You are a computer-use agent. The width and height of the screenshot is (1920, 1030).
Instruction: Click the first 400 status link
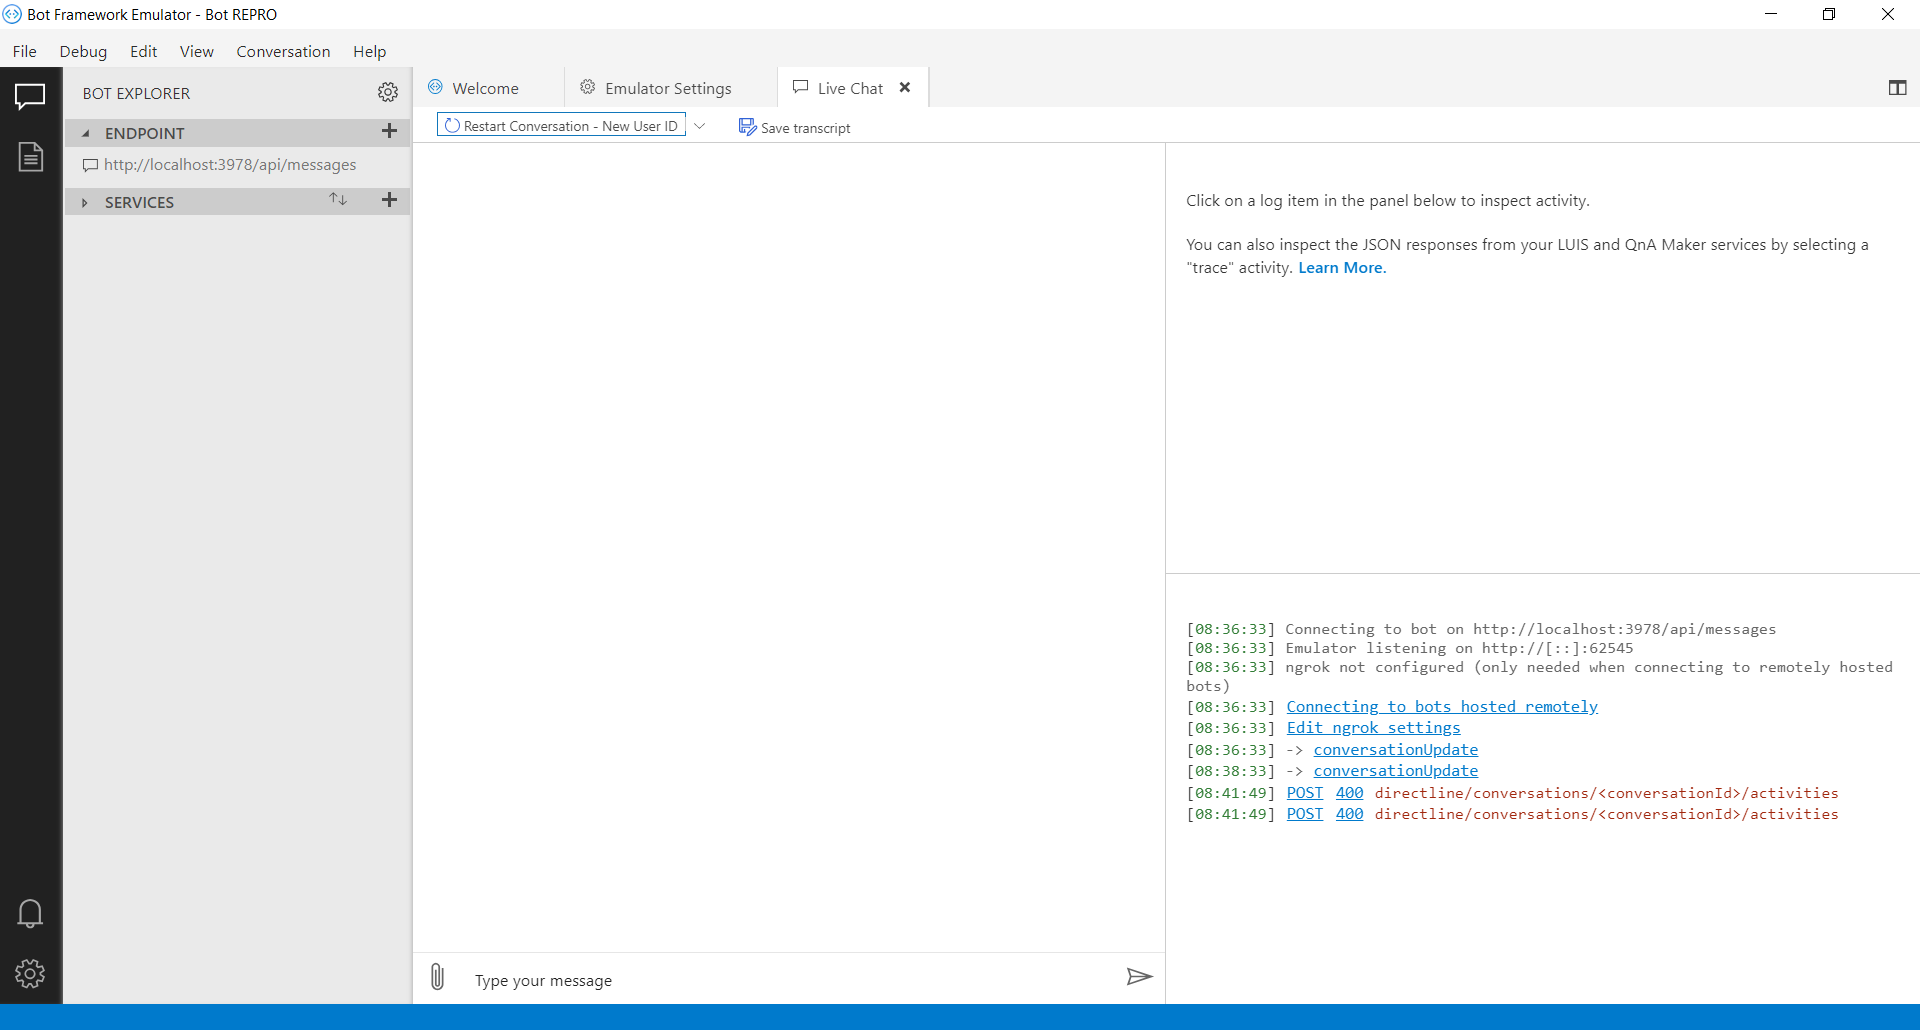(x=1349, y=793)
